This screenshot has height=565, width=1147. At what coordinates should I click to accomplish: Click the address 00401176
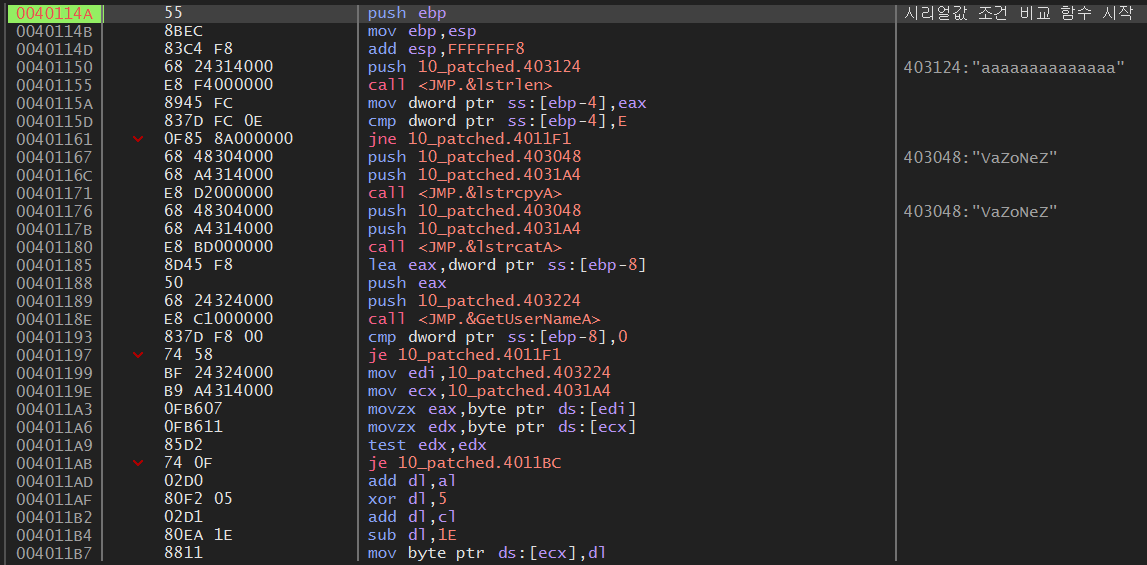52,211
